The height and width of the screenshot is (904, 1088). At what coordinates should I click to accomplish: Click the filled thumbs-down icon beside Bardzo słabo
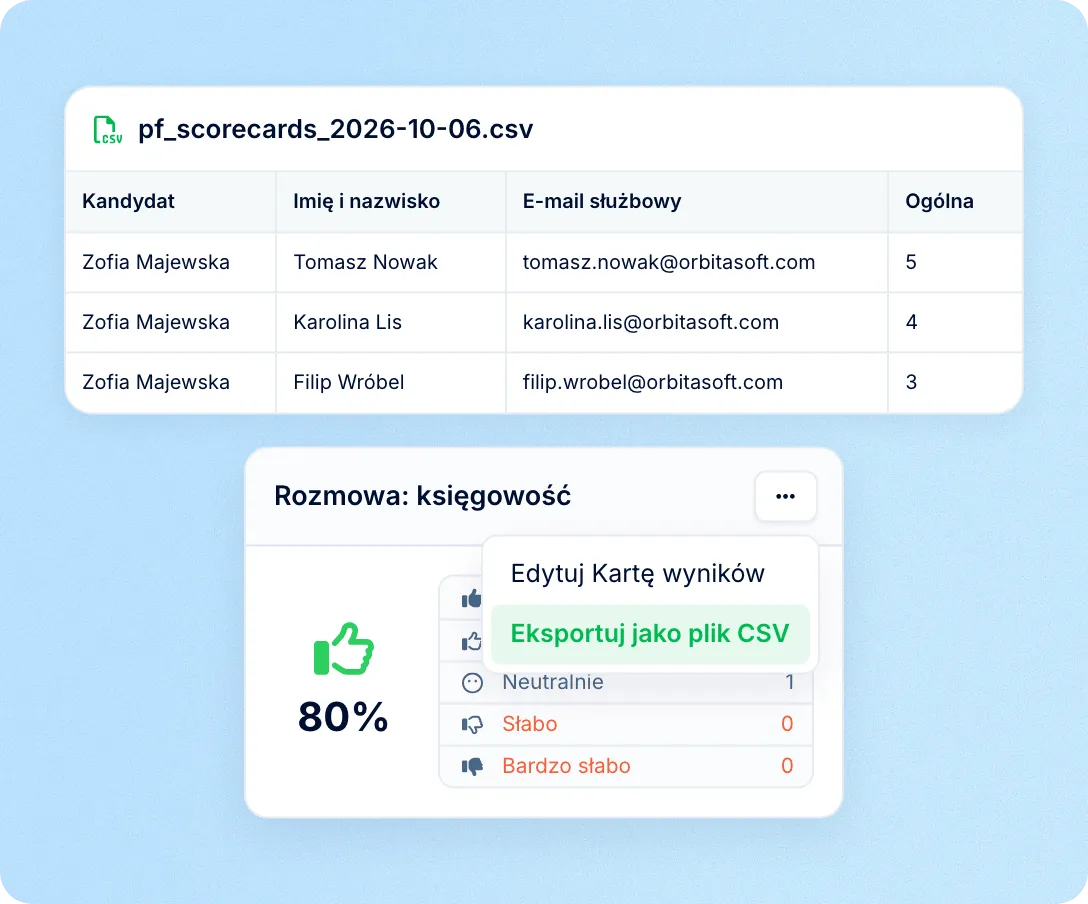tap(473, 766)
